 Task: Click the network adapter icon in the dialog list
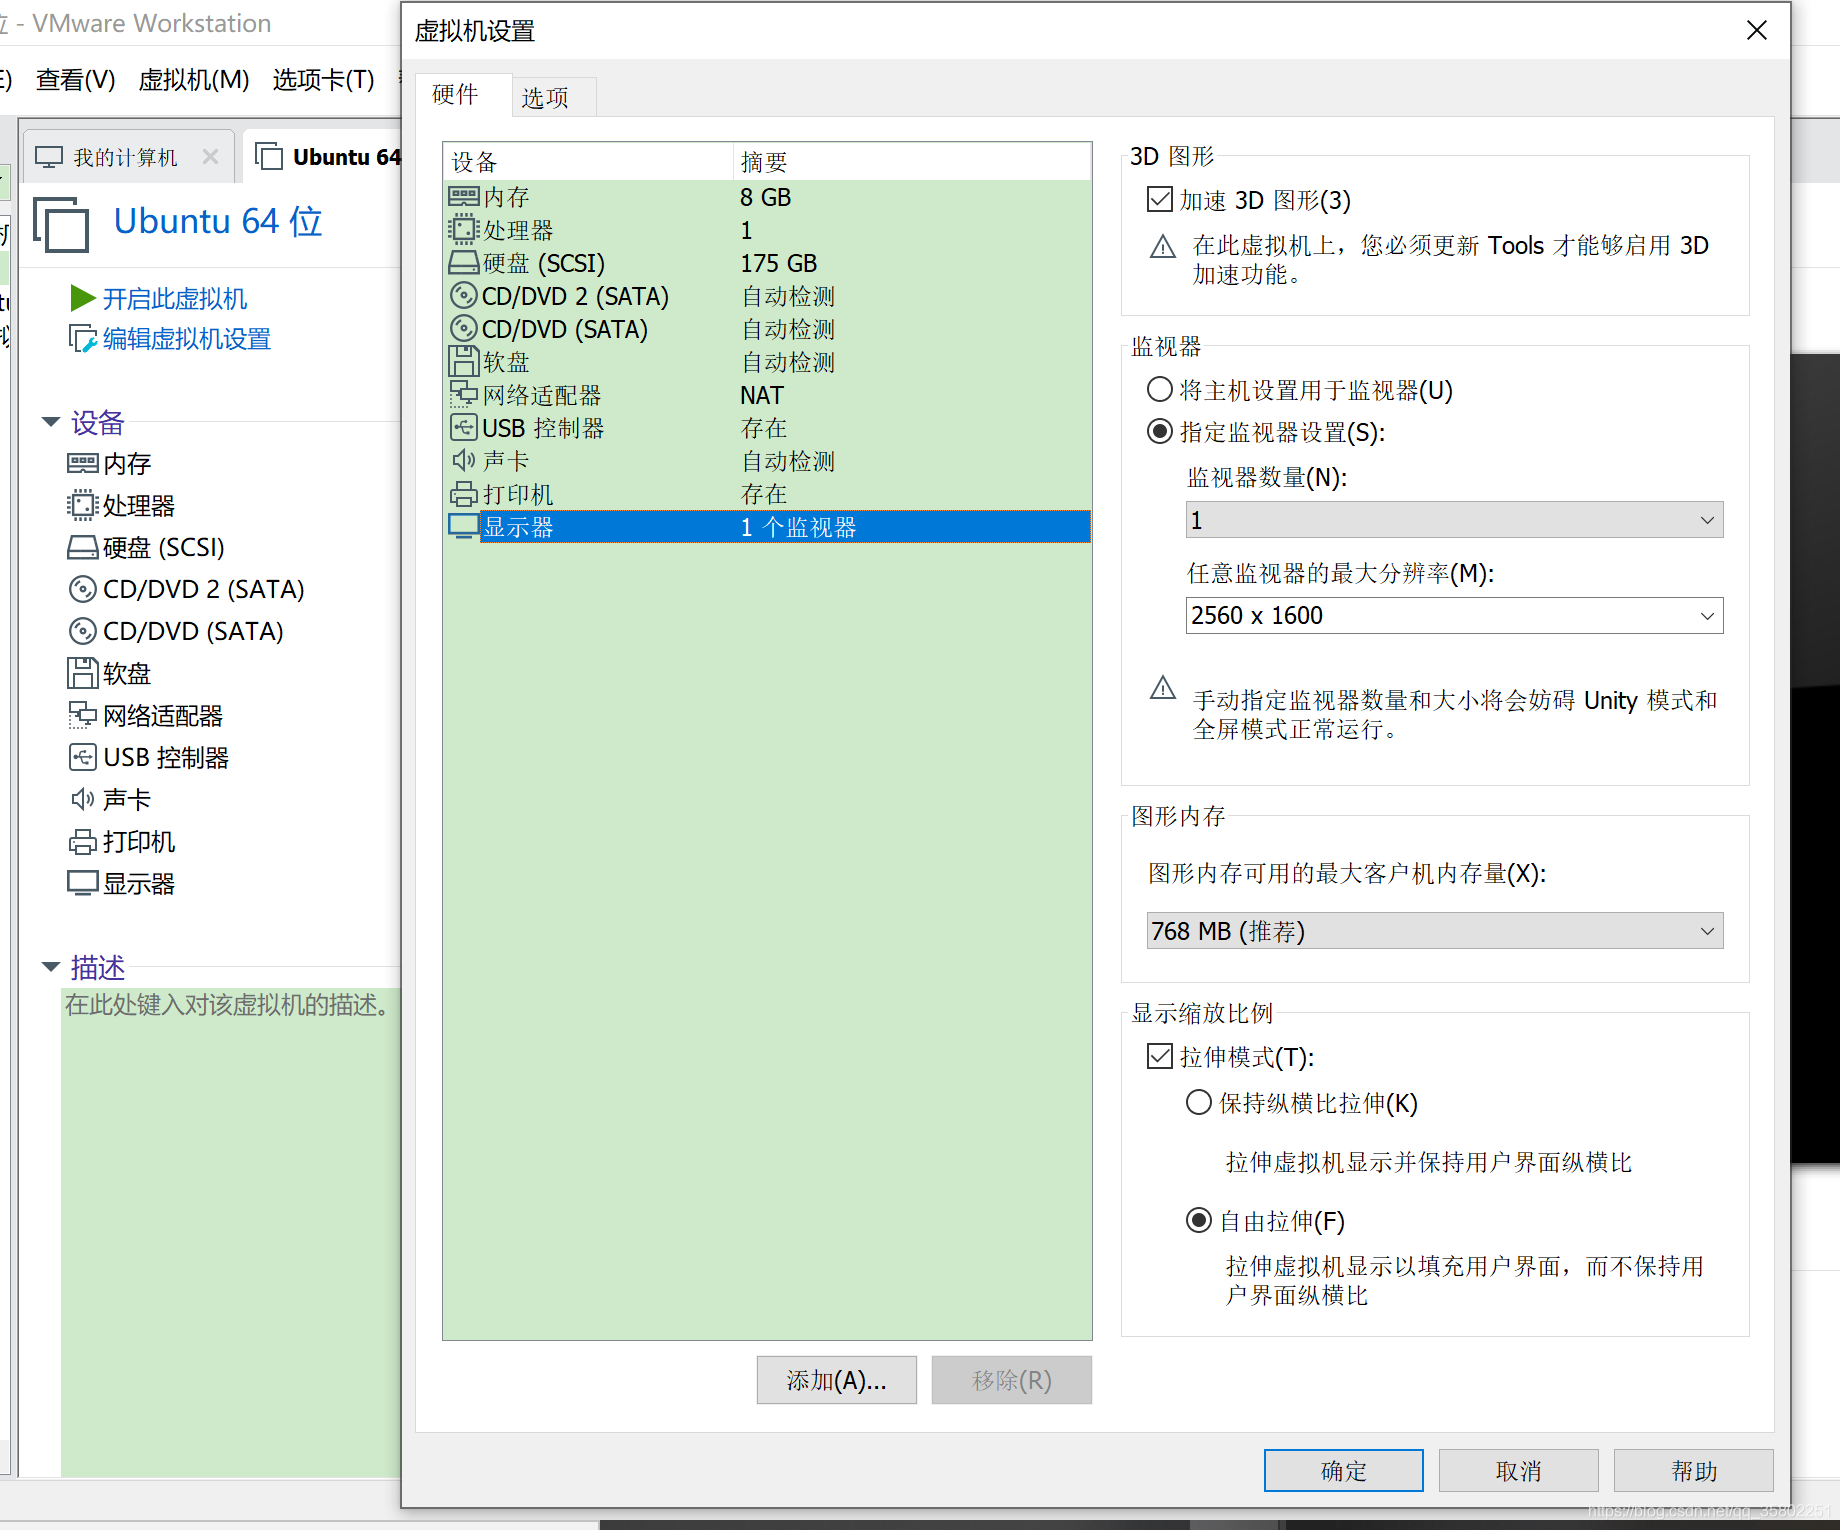(x=463, y=394)
